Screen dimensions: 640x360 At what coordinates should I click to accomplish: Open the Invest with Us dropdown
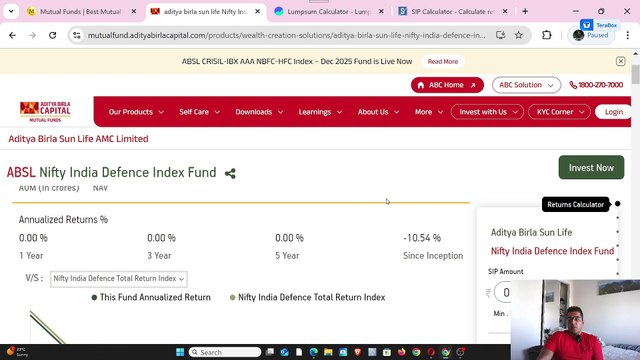click(487, 112)
